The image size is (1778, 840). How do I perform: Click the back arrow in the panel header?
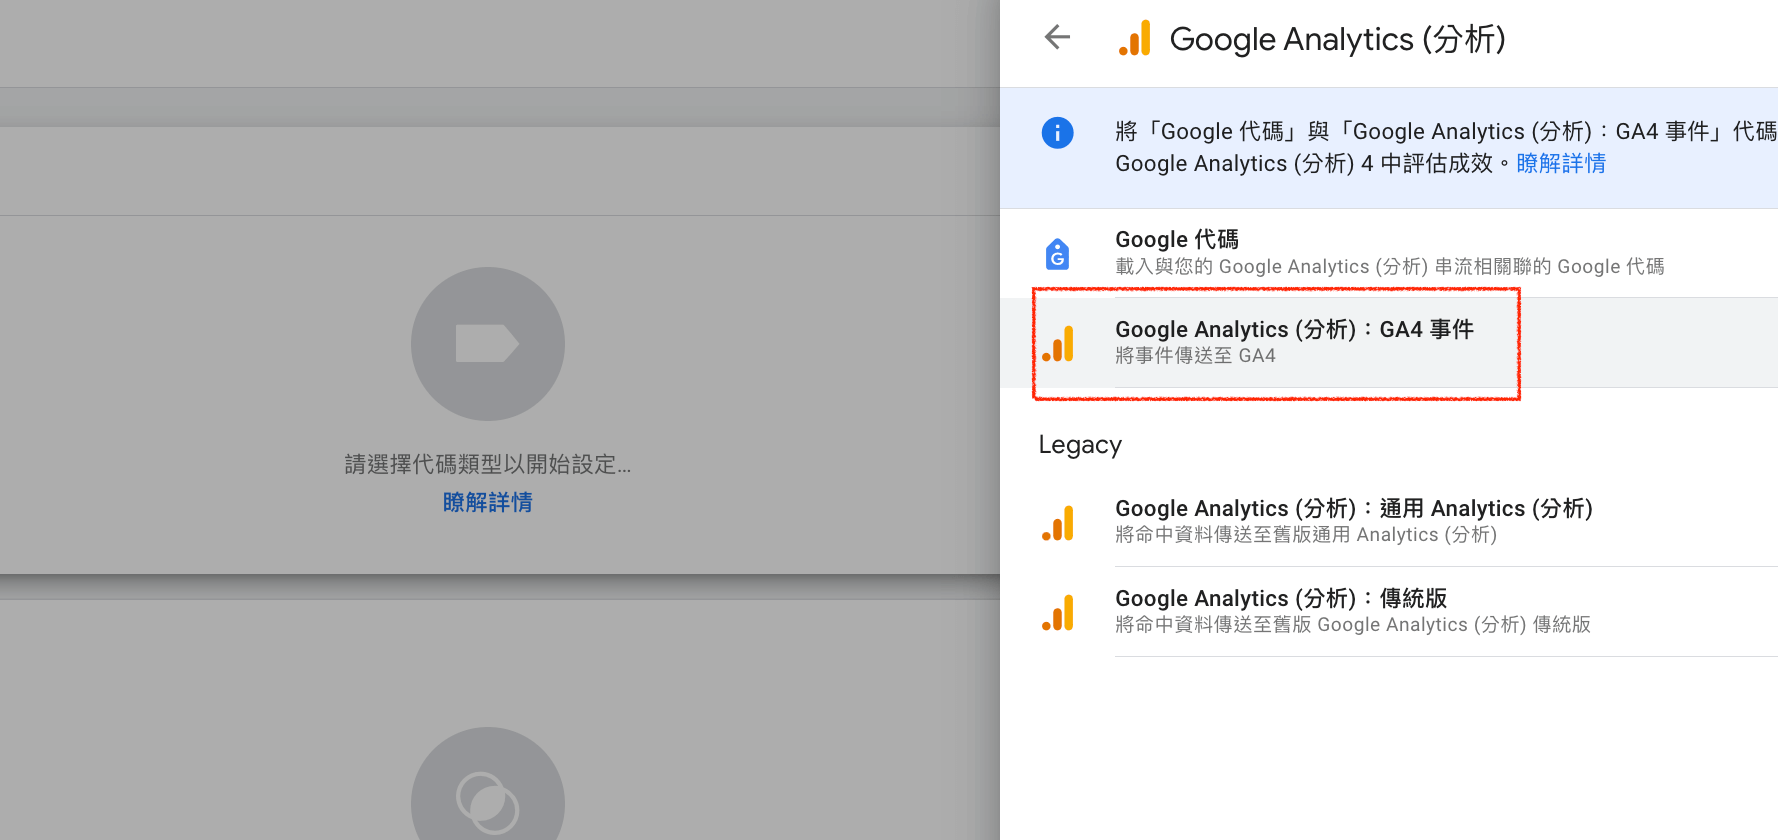point(1057,38)
